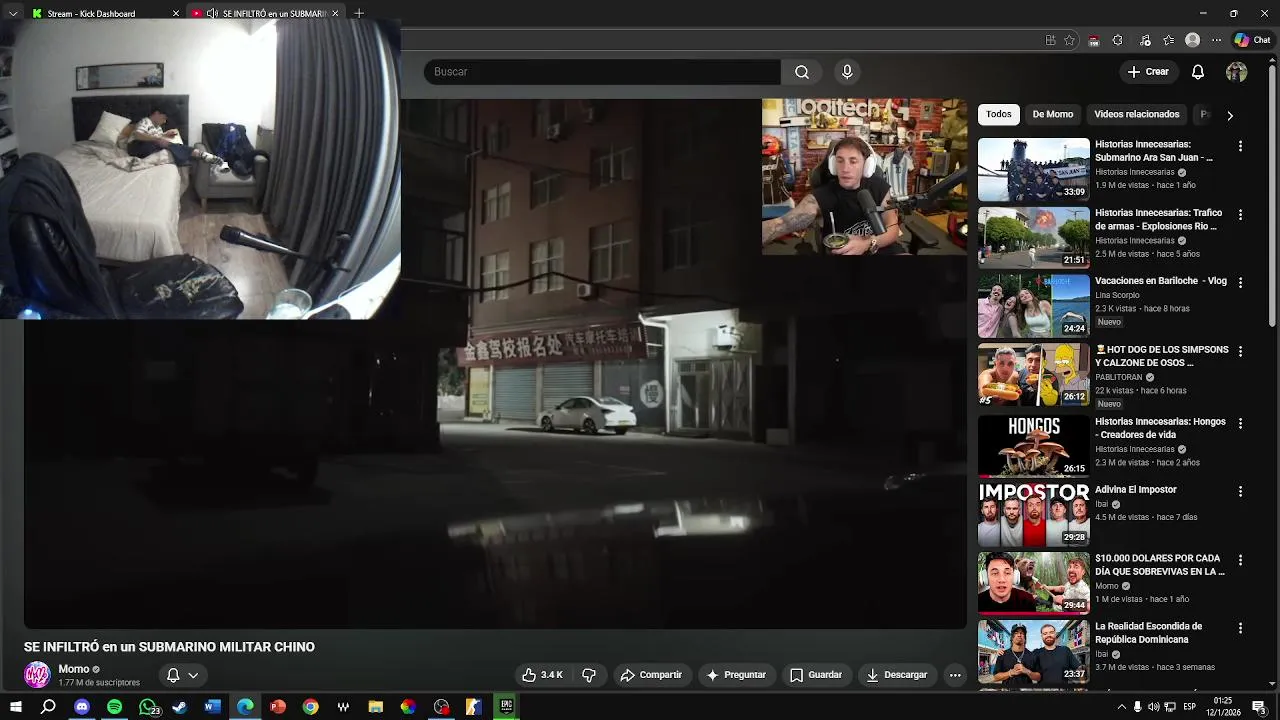The width and height of the screenshot is (1280, 720).
Task: Open the YouTube account avatar menu
Action: click(x=1237, y=72)
